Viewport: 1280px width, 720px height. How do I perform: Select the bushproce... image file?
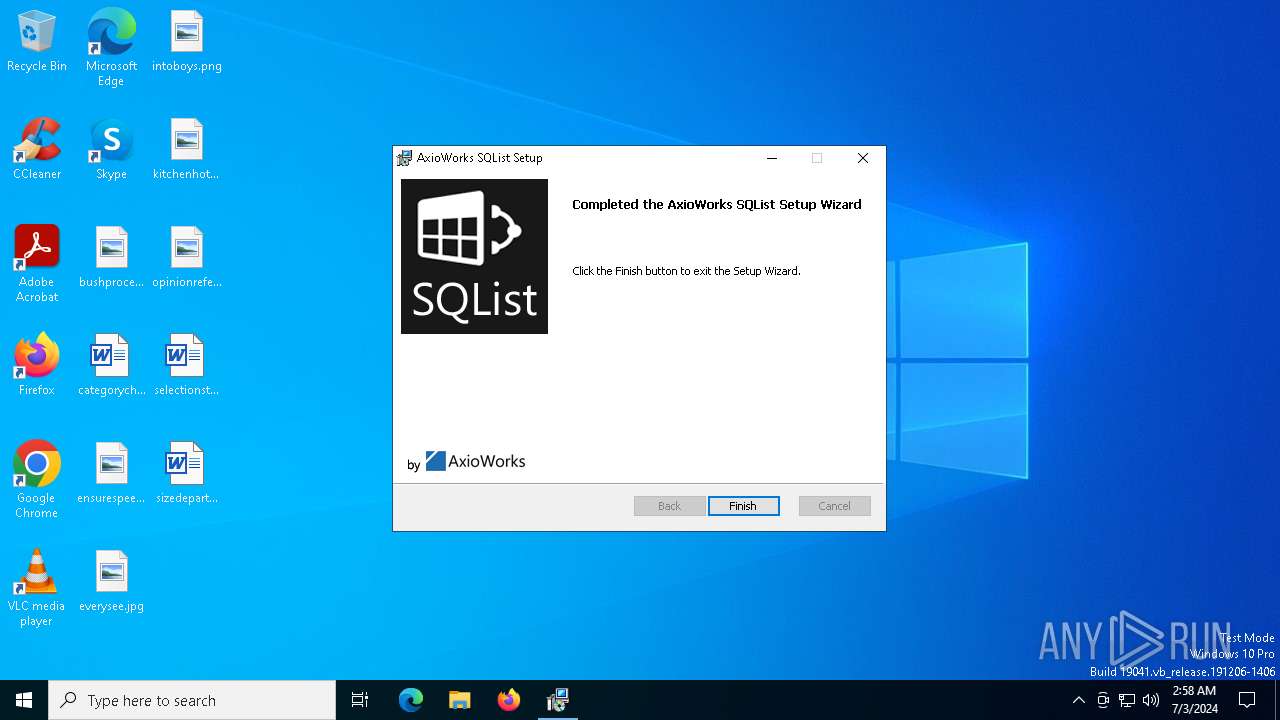[x=111, y=258]
